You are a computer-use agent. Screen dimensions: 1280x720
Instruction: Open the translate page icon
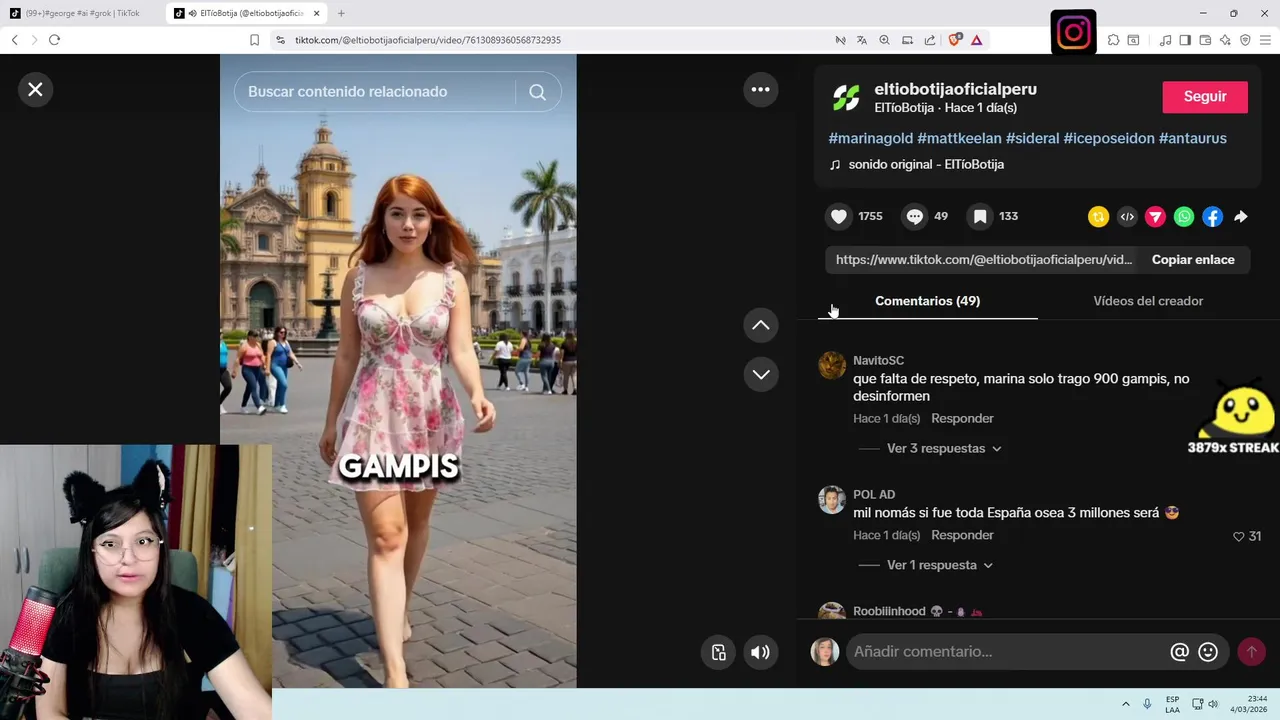[x=862, y=40]
